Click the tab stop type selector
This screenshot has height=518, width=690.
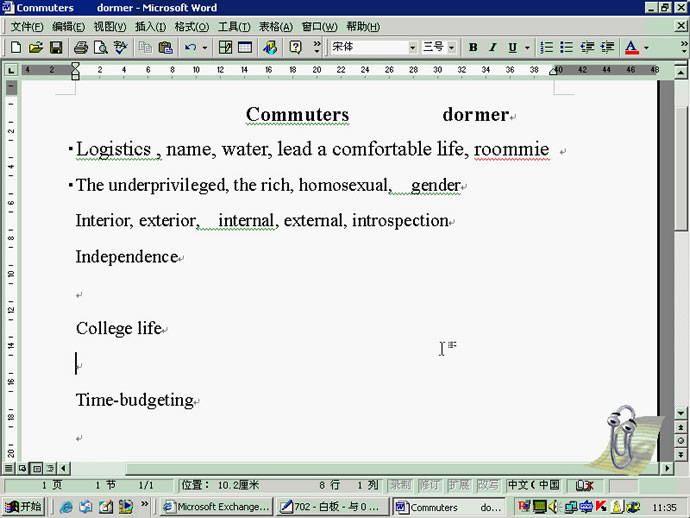(11, 70)
